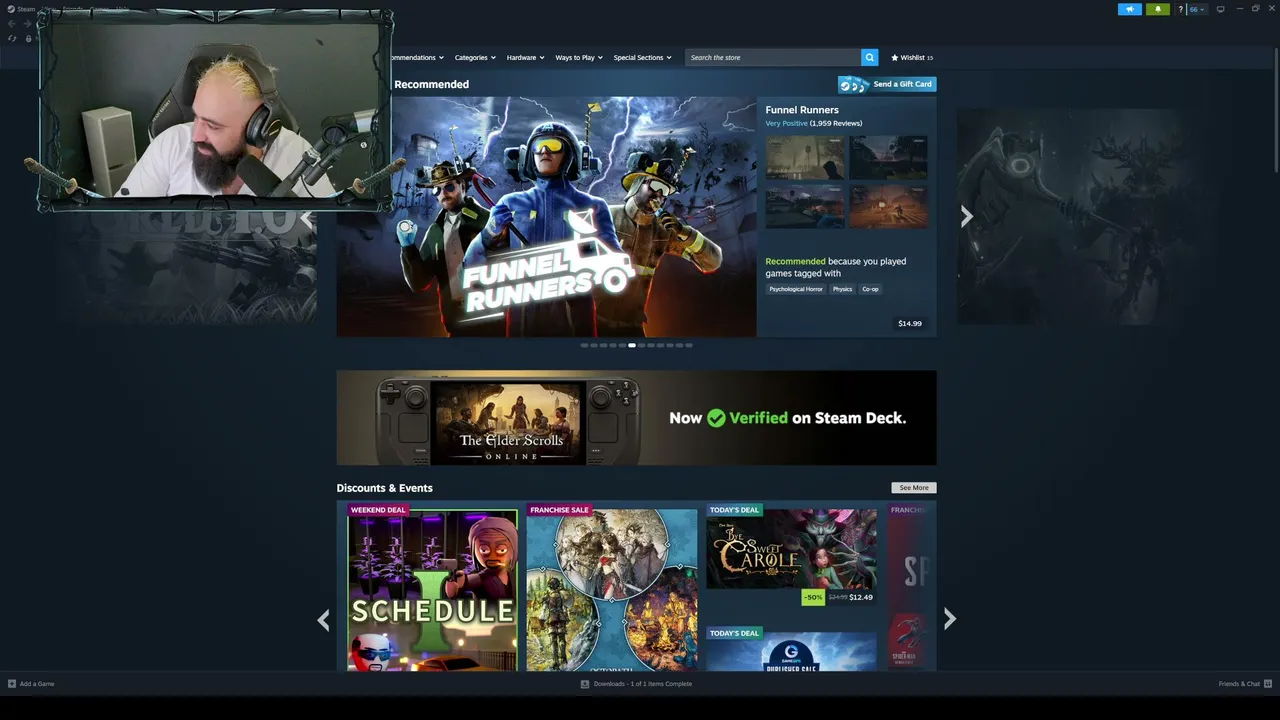Click the Funnel Runners title text
This screenshot has width=1280, height=720.
[x=802, y=110]
